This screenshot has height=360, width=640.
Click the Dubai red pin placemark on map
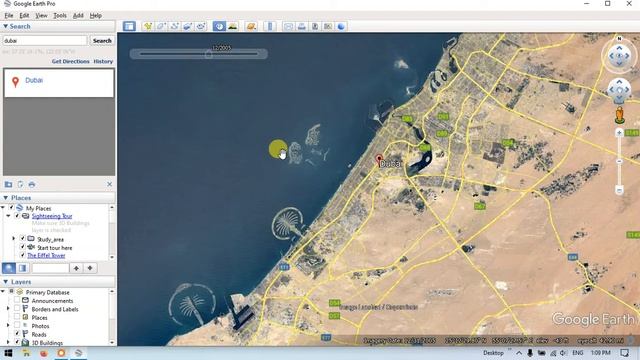pos(379,159)
